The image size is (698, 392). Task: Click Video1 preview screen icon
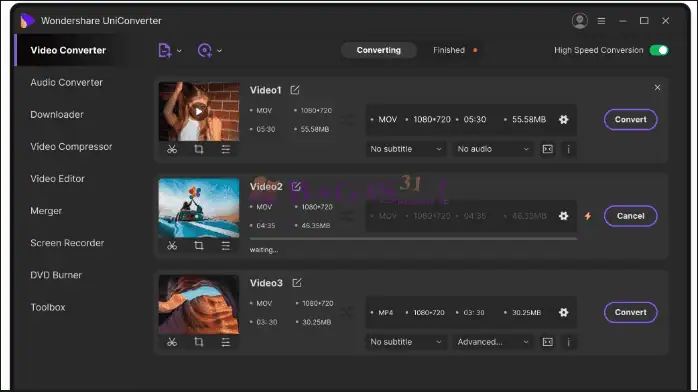pyautogui.click(x=548, y=149)
